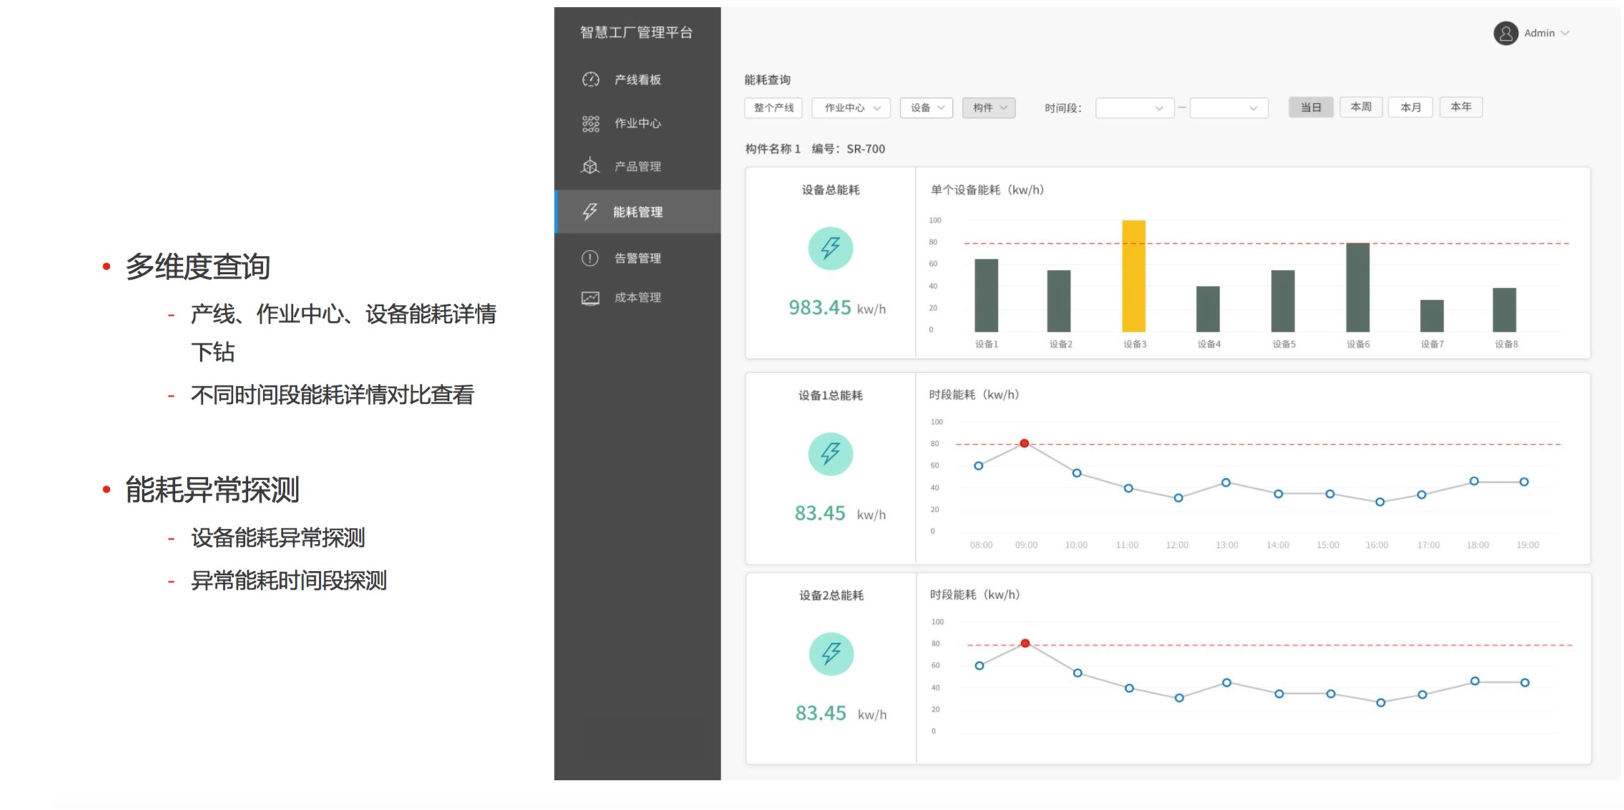Viewport: 1624px width, 810px height.
Task: Open the end time range dropdown
Action: 1229,108
